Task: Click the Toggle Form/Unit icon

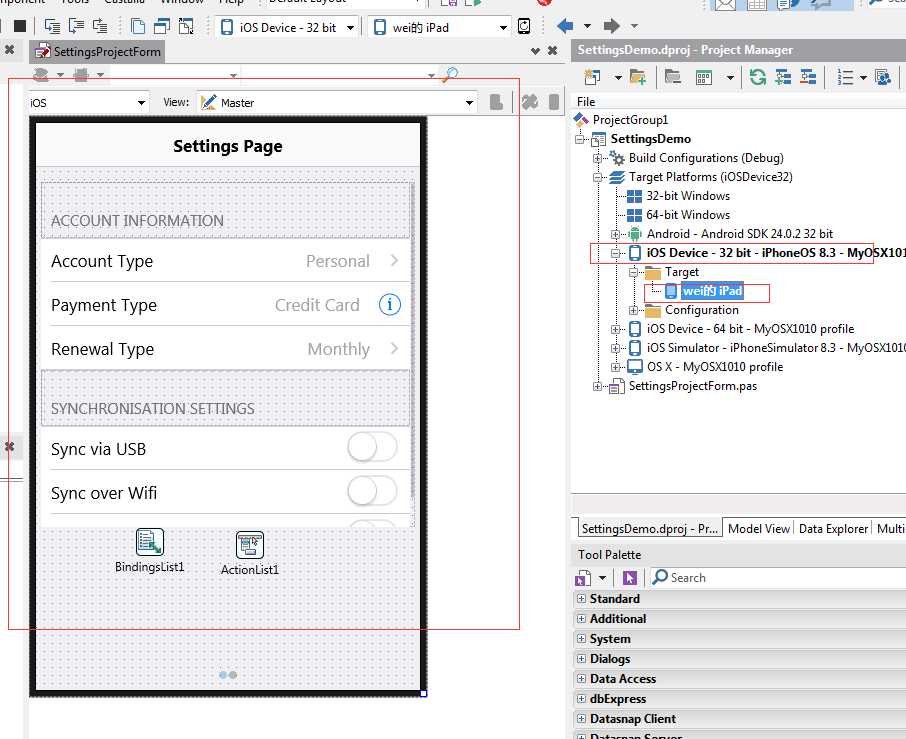Action: tap(186, 26)
